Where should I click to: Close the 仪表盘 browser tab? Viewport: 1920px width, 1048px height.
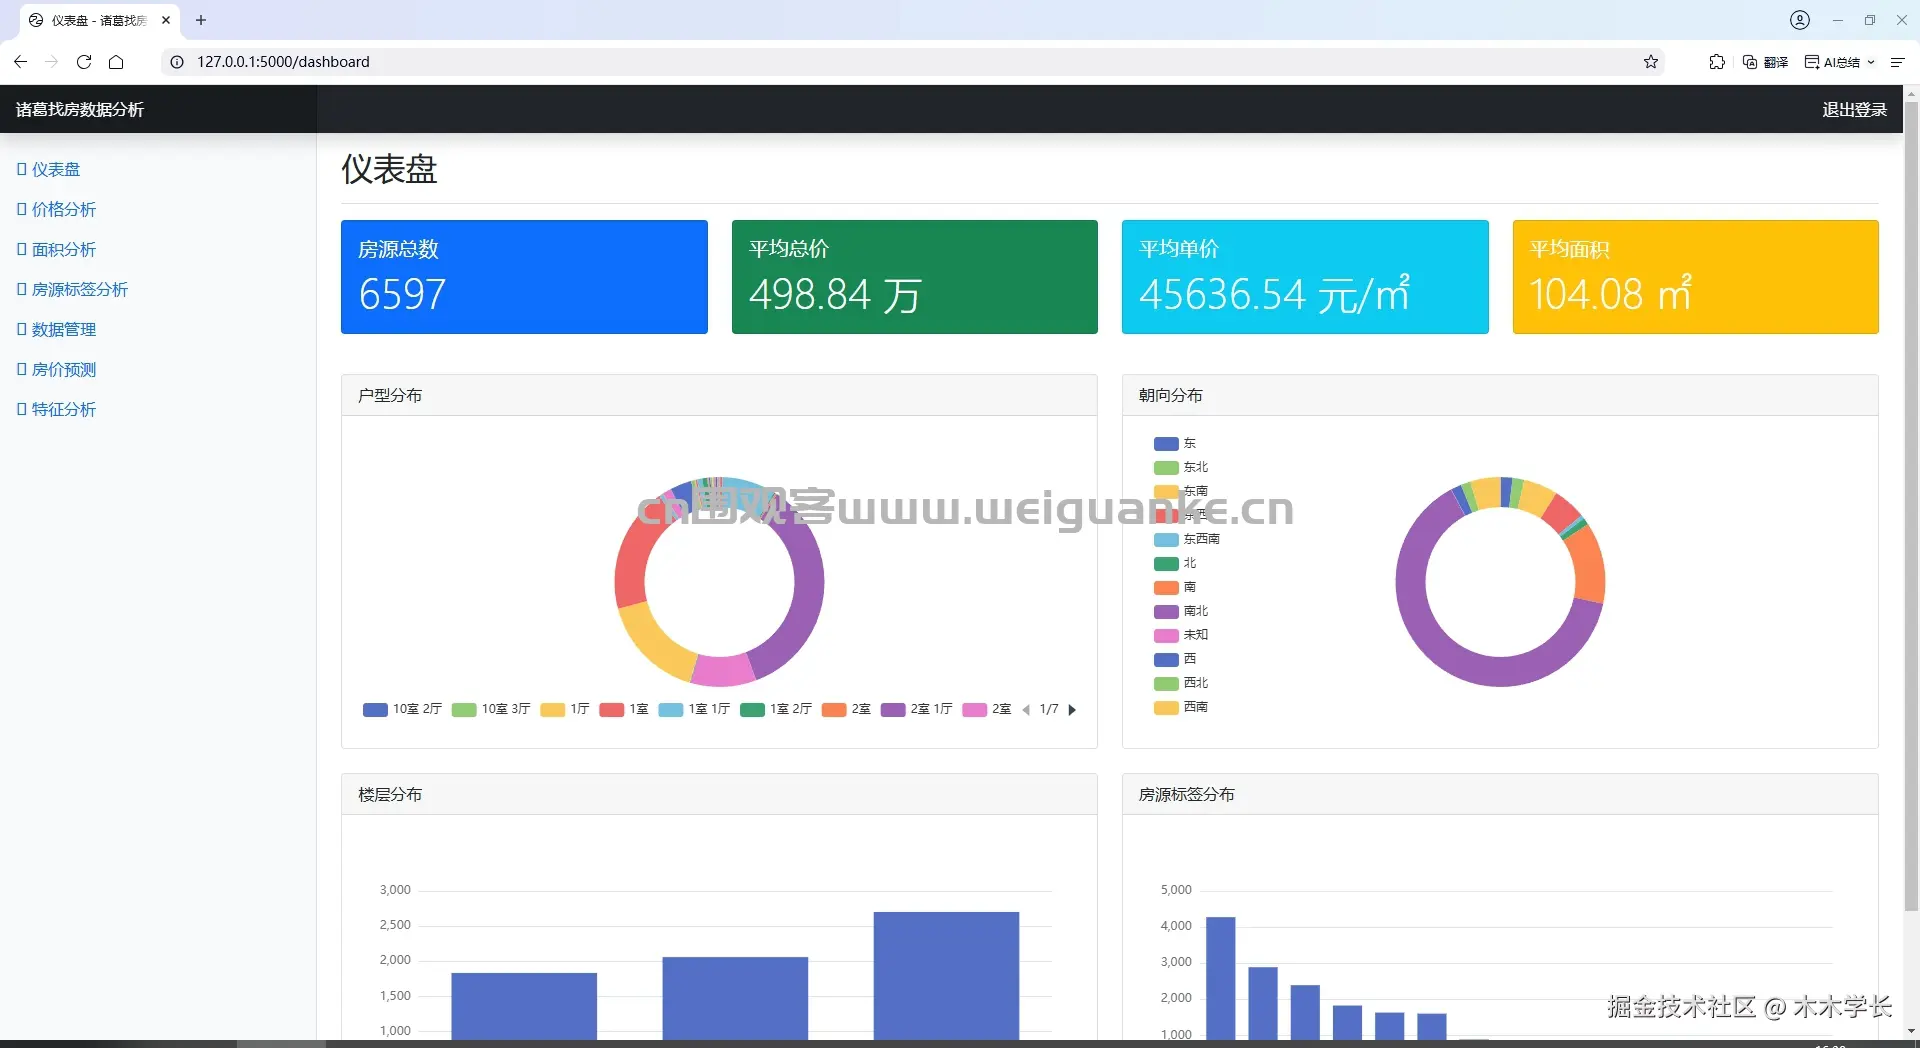[x=166, y=20]
